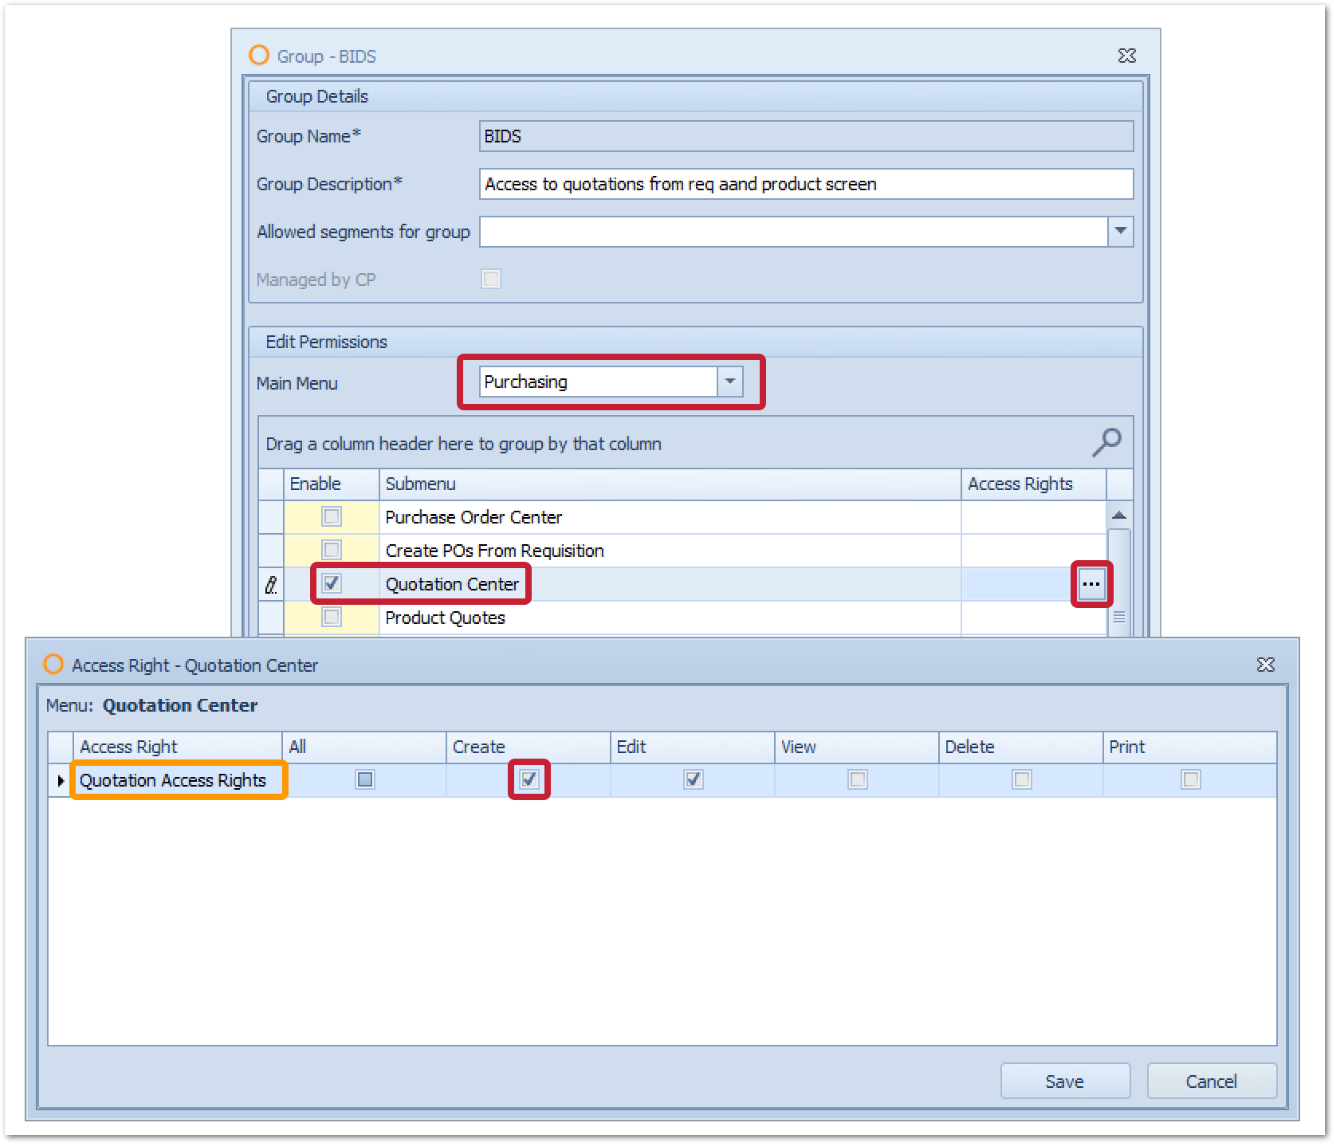Click the search magnifier icon above the permissions grid
This screenshot has height=1144, width=1334.
tap(1107, 441)
